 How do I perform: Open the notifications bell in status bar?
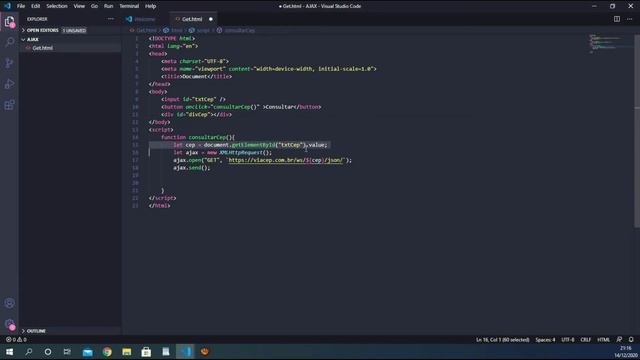[631, 340]
